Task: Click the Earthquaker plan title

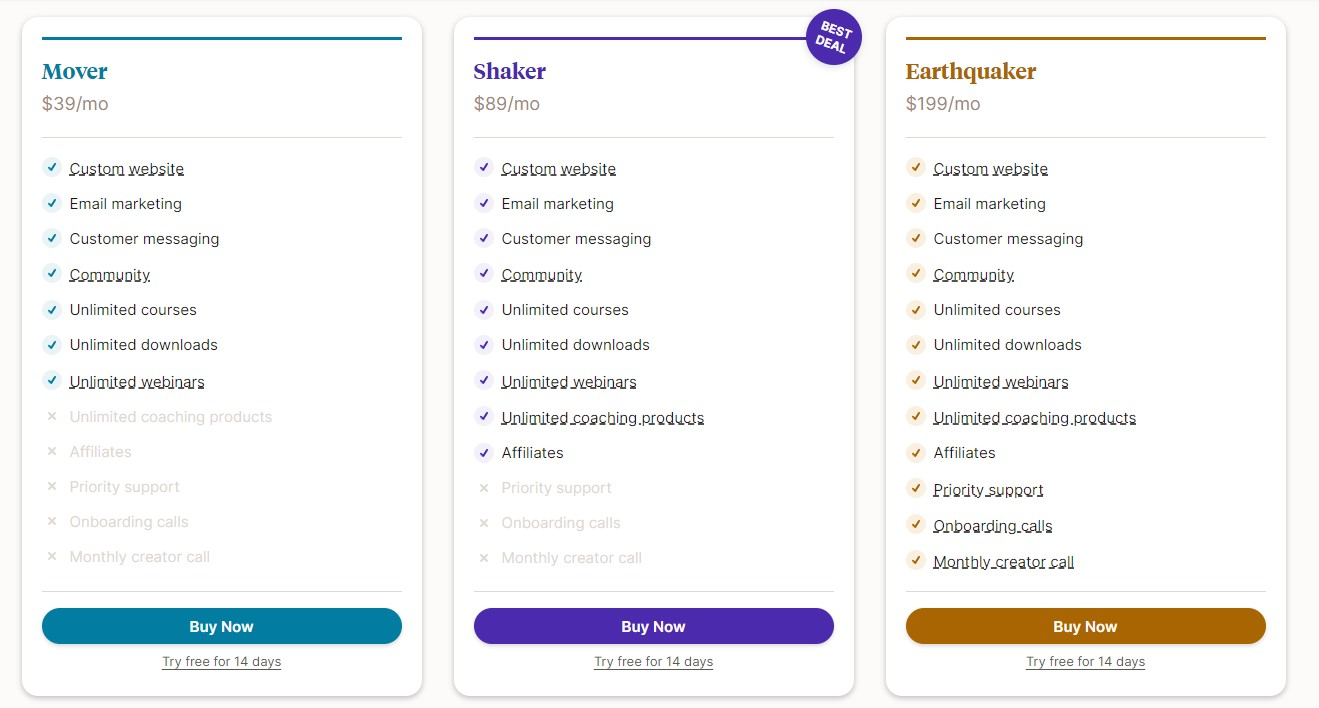Action: coord(971,71)
